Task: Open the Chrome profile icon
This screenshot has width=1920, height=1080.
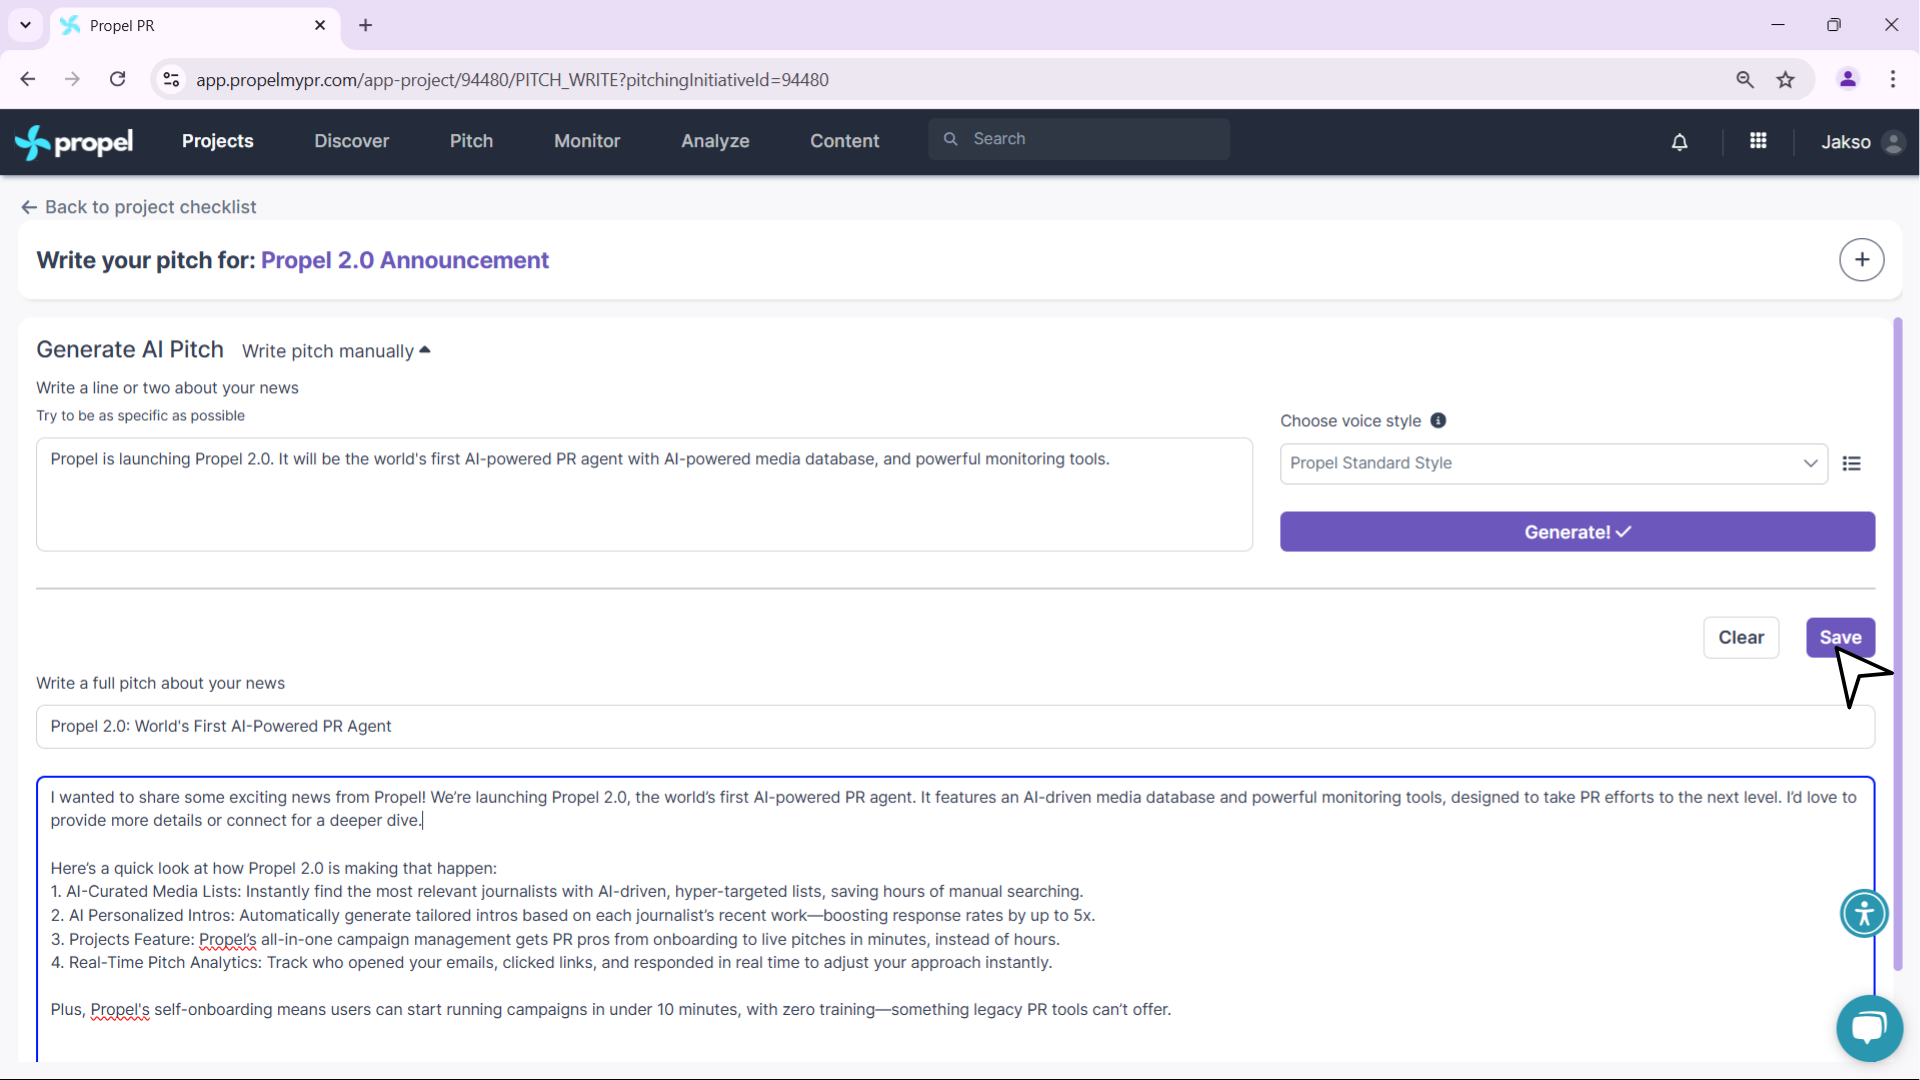Action: tap(1848, 79)
